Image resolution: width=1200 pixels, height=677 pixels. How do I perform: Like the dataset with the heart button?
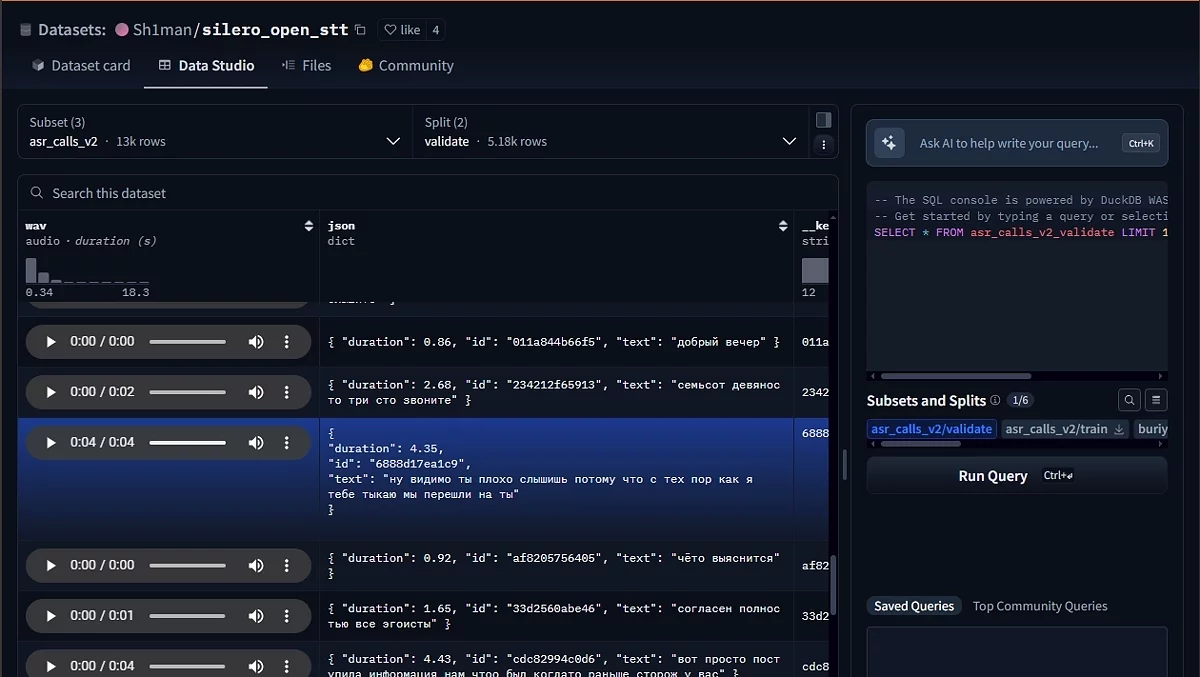[402, 30]
